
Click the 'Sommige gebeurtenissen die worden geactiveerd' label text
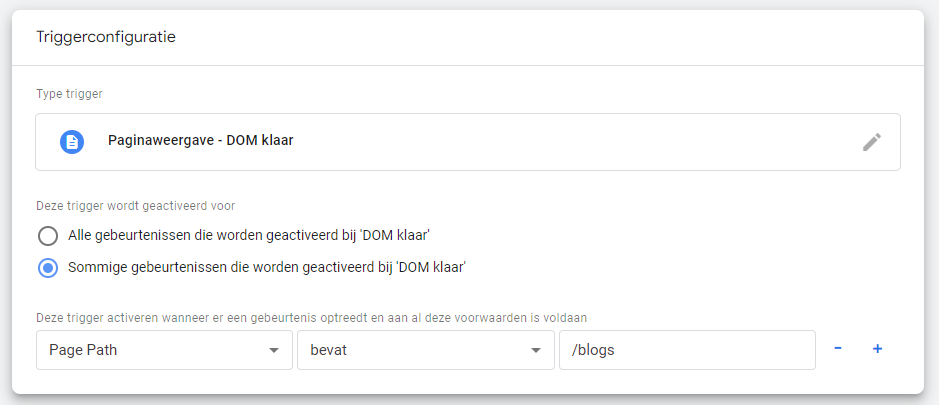(266, 268)
